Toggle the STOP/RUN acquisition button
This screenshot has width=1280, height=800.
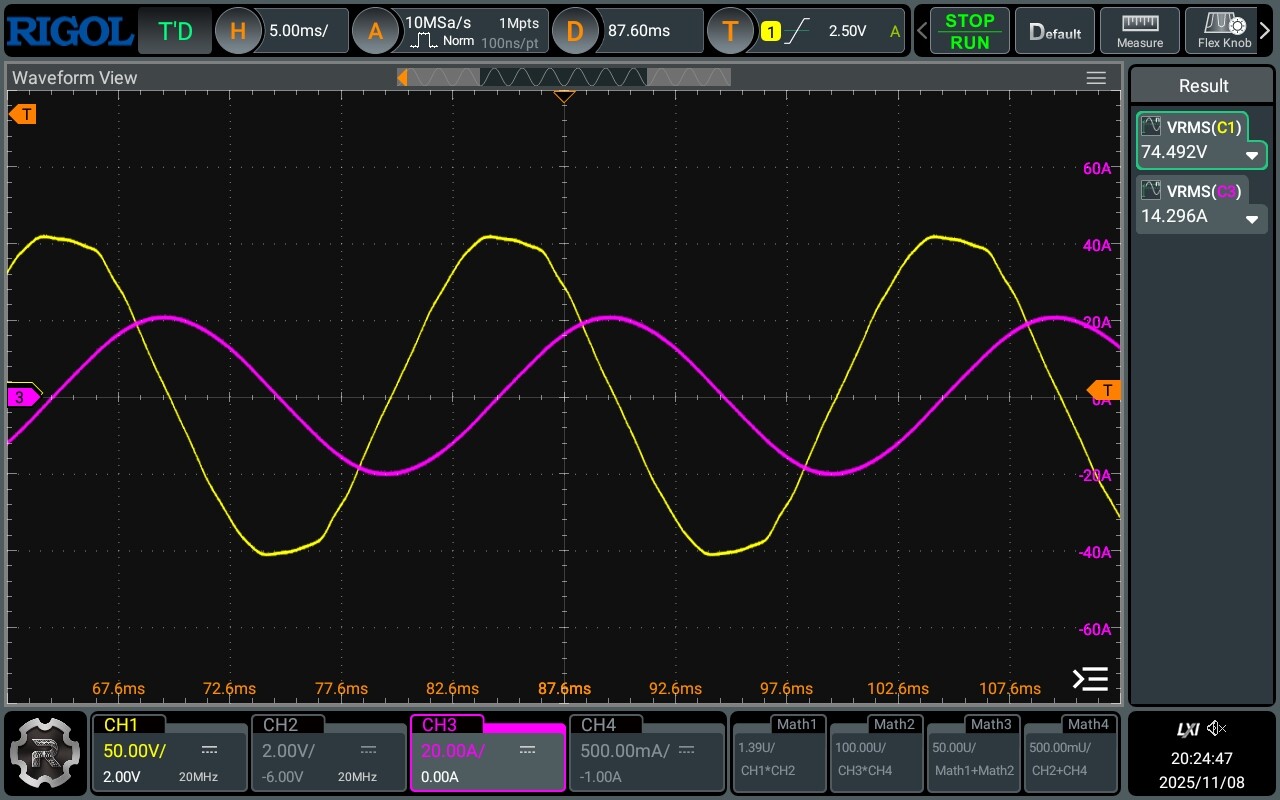click(x=969, y=31)
